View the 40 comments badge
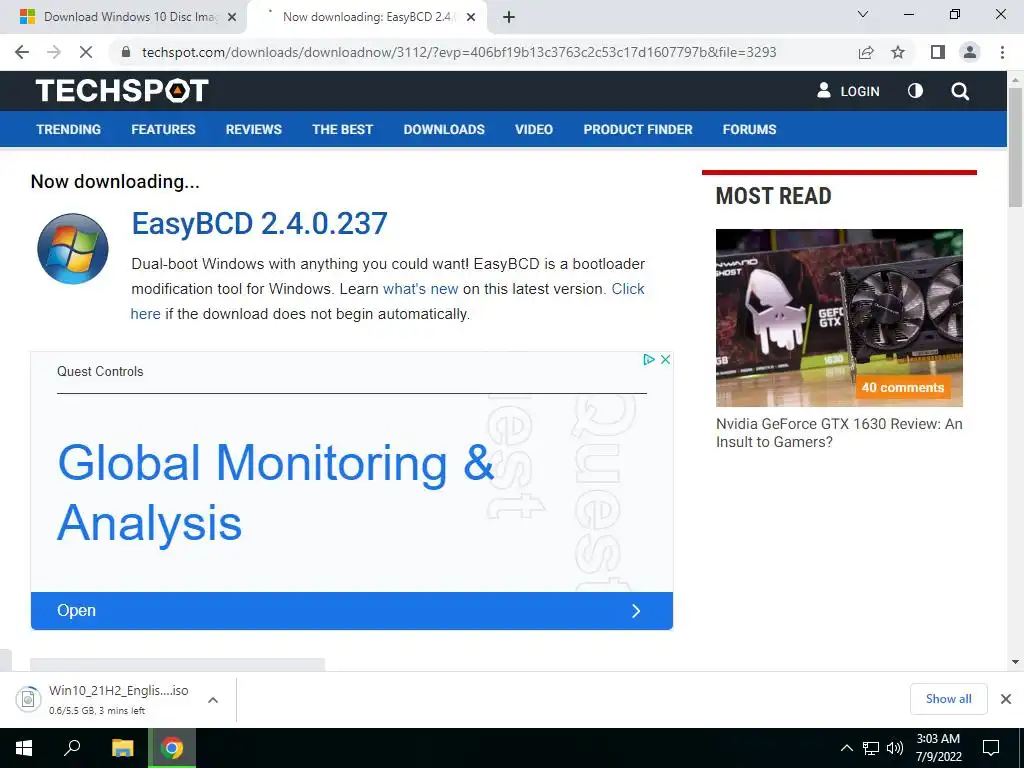This screenshot has width=1024, height=768. pyautogui.click(x=903, y=387)
